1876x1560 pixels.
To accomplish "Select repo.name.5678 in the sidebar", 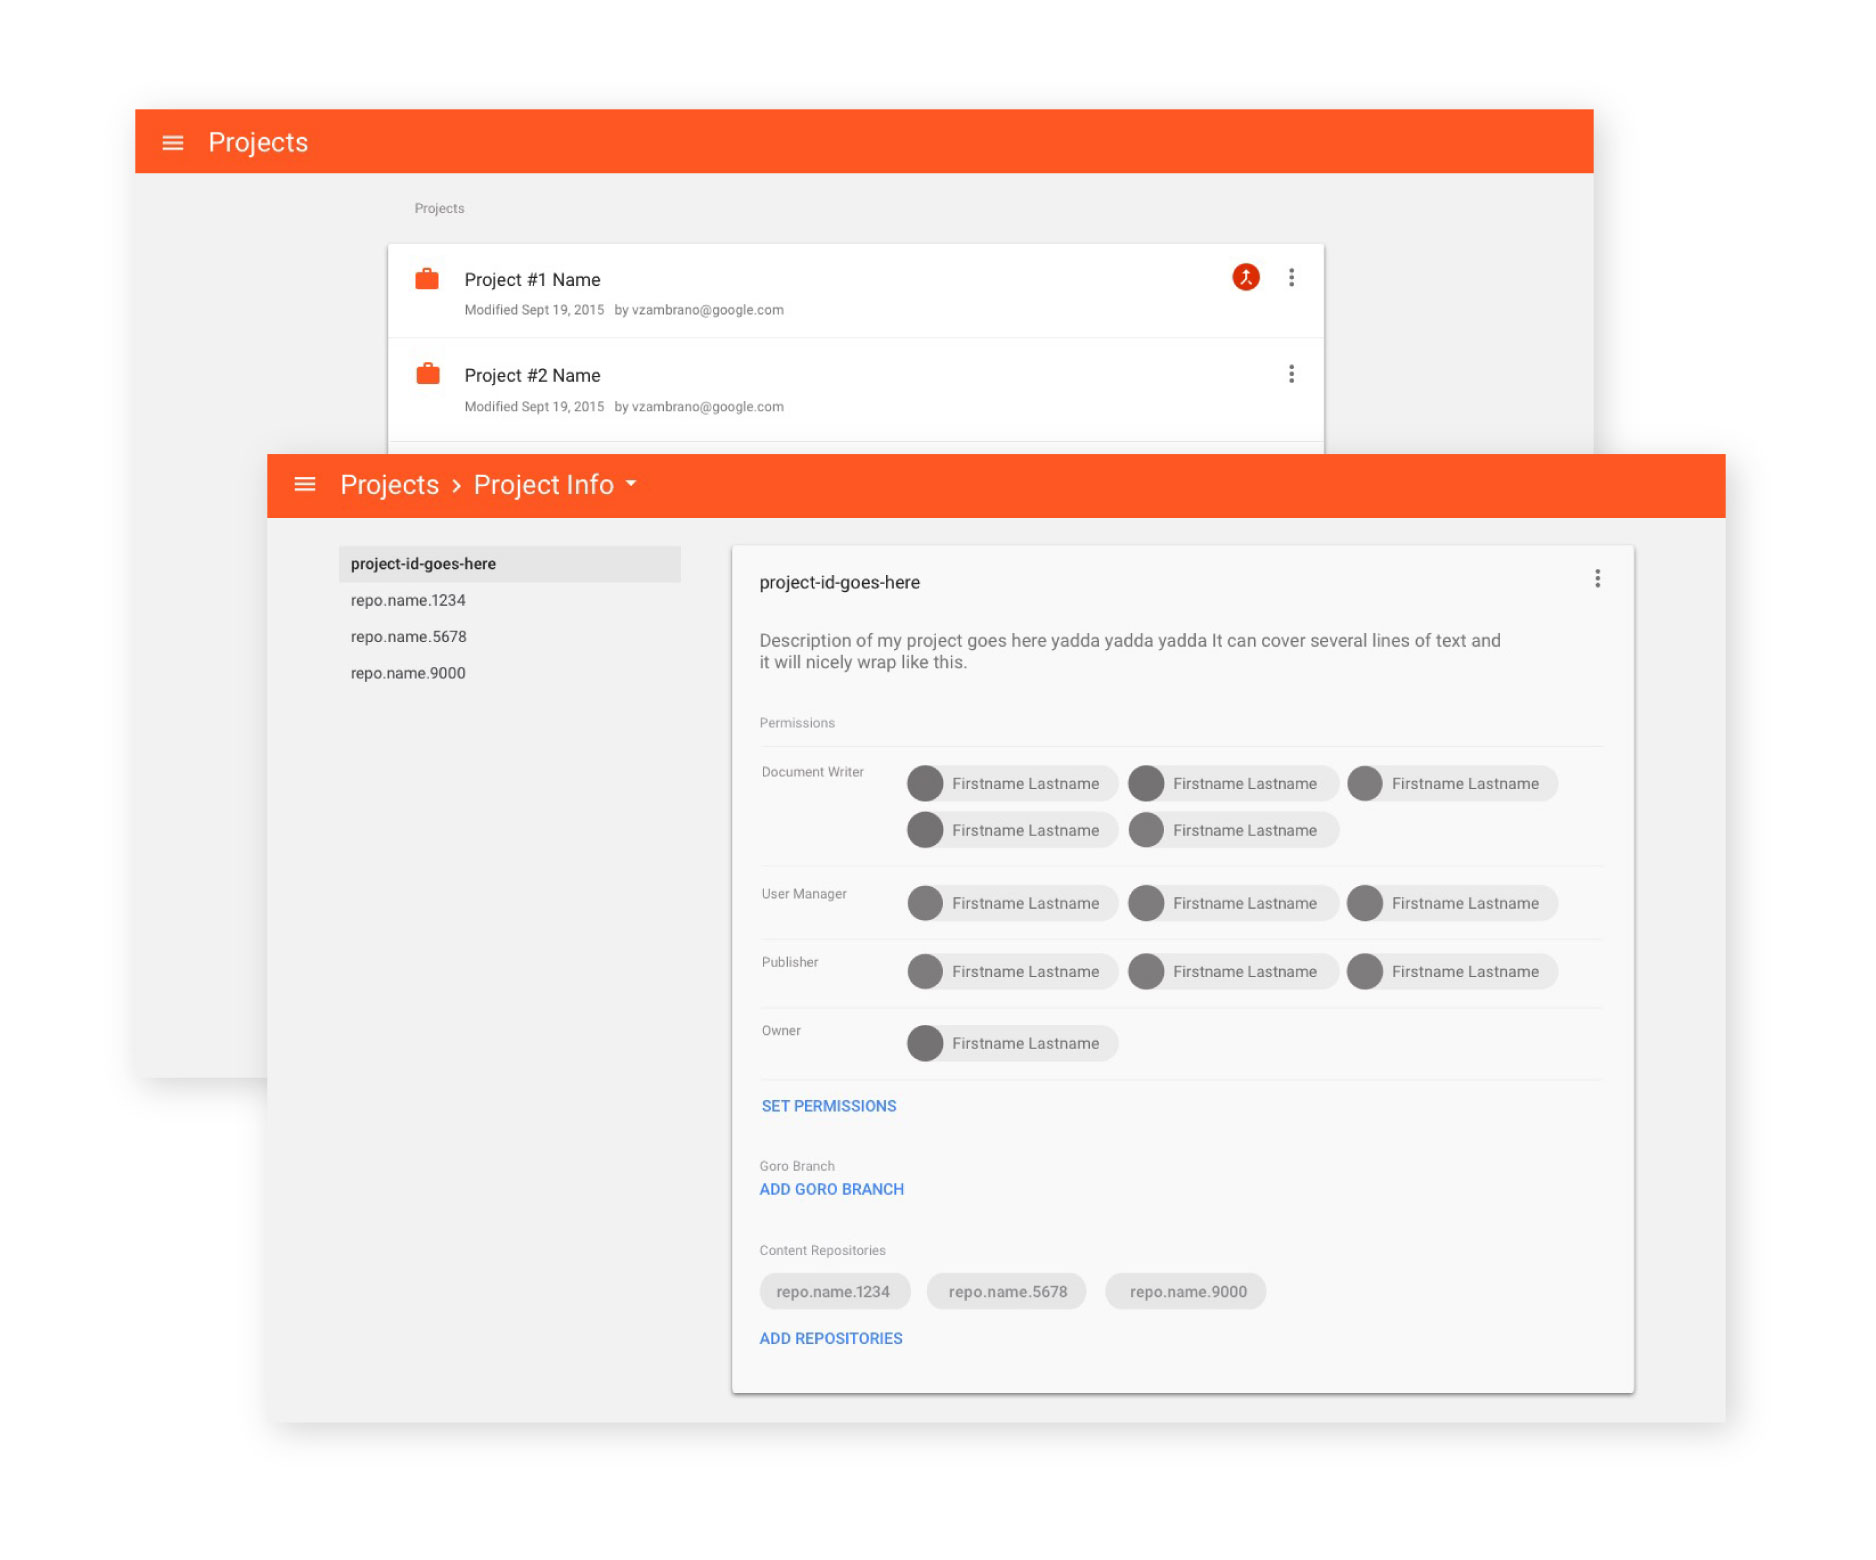I will click(408, 636).
